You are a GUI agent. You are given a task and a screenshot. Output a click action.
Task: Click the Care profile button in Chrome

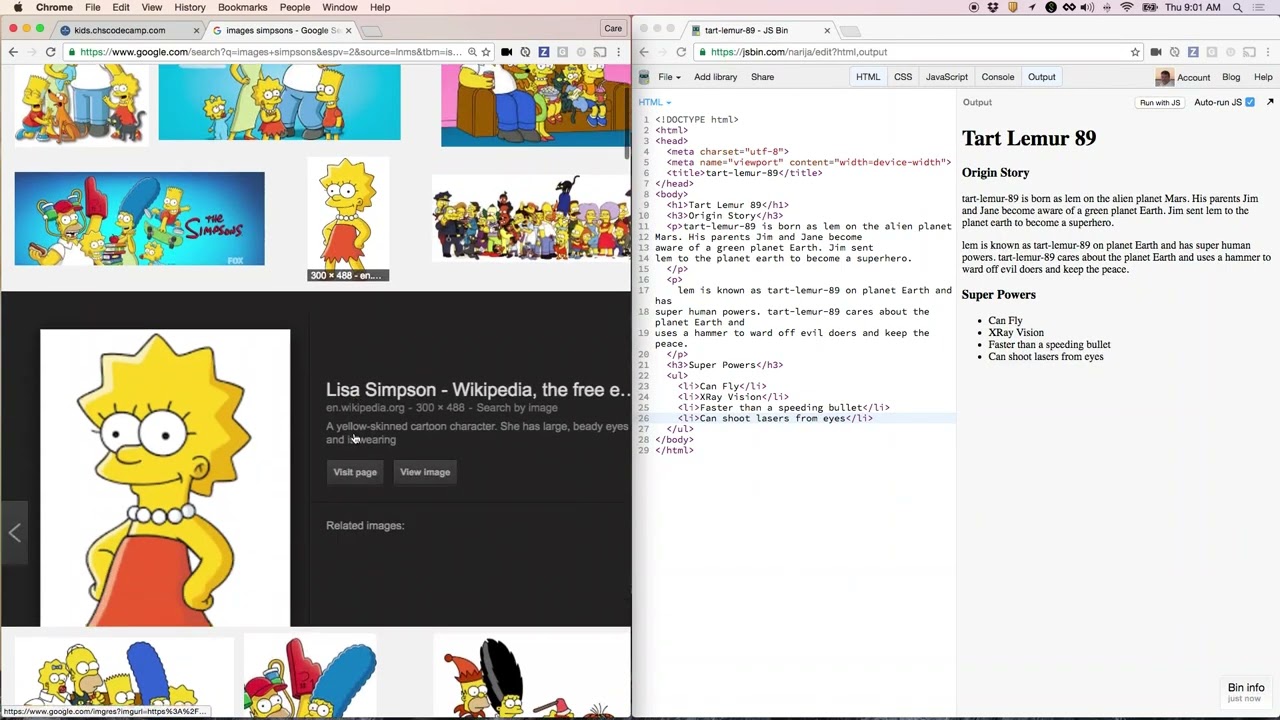[x=613, y=29]
